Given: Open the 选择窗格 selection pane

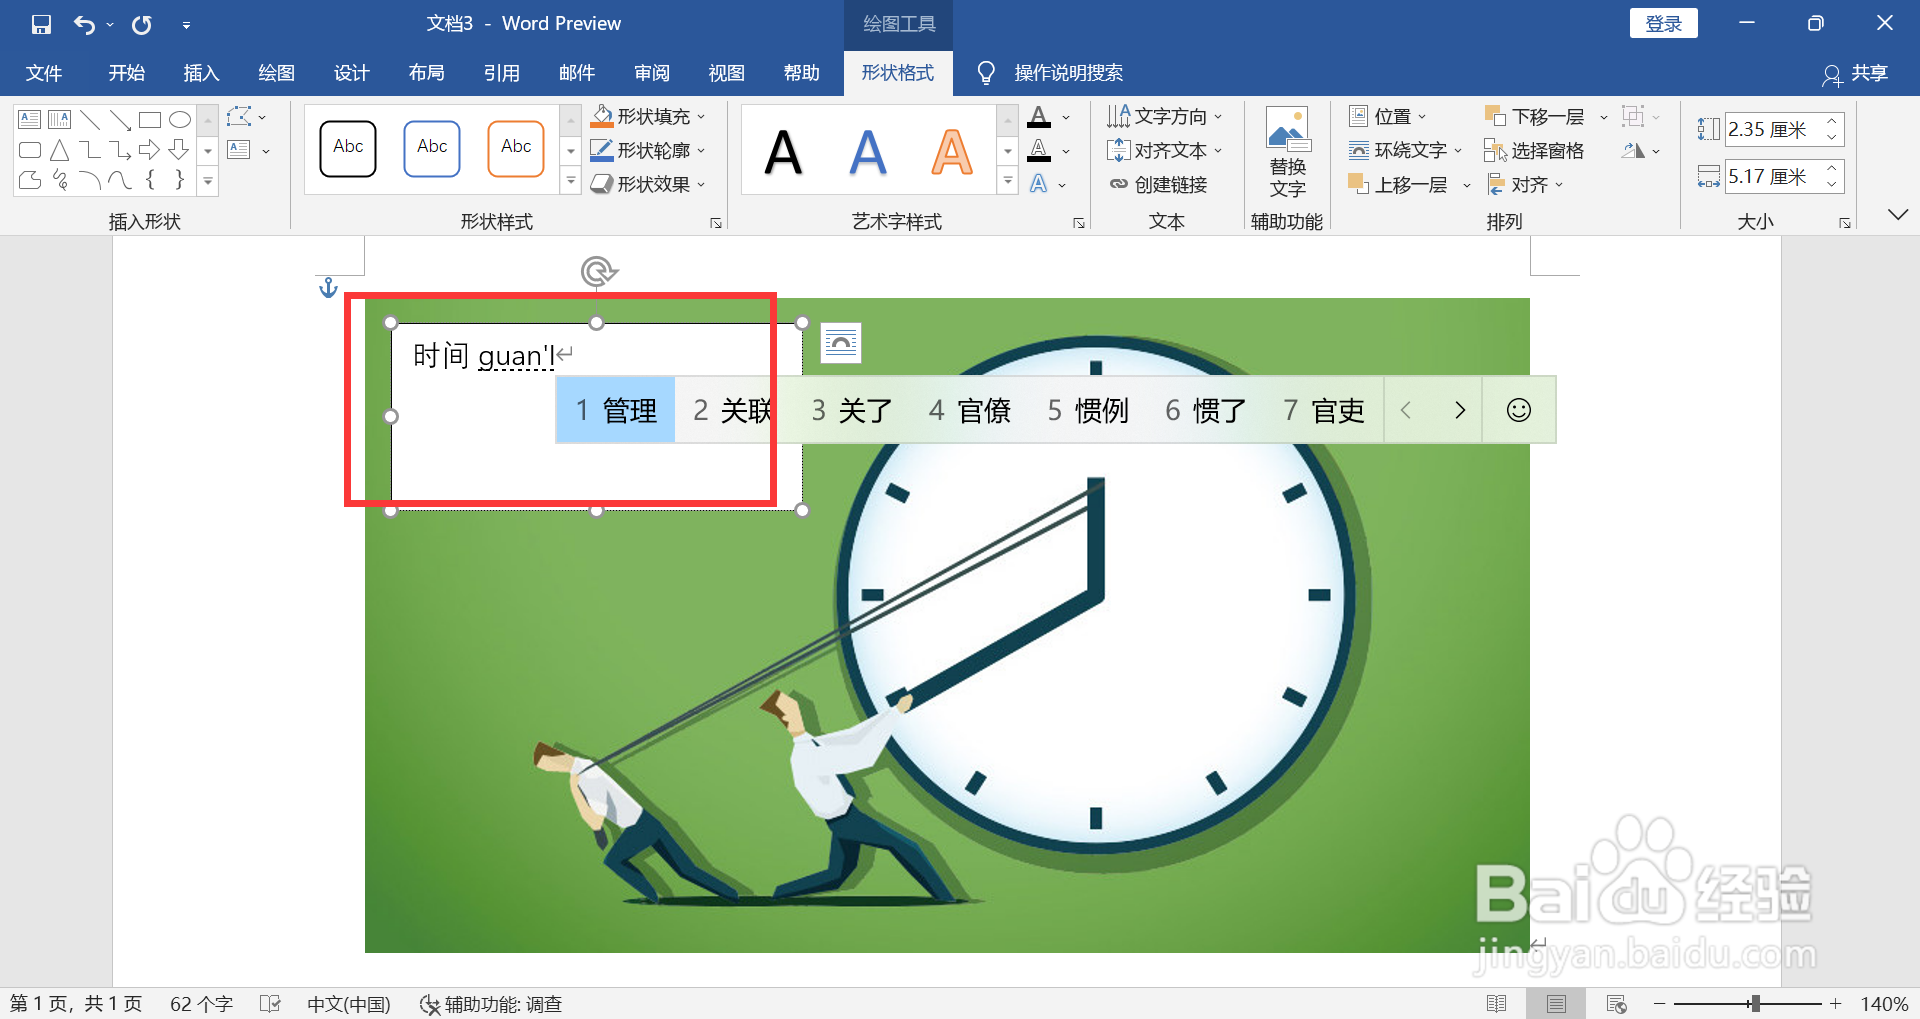Looking at the screenshot, I should pos(1533,150).
